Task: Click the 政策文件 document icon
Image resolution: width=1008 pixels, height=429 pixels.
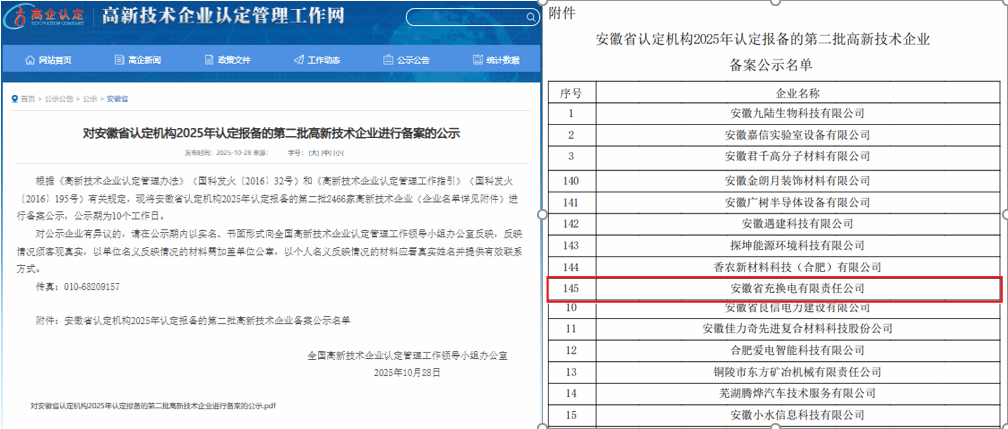Action: [x=208, y=60]
